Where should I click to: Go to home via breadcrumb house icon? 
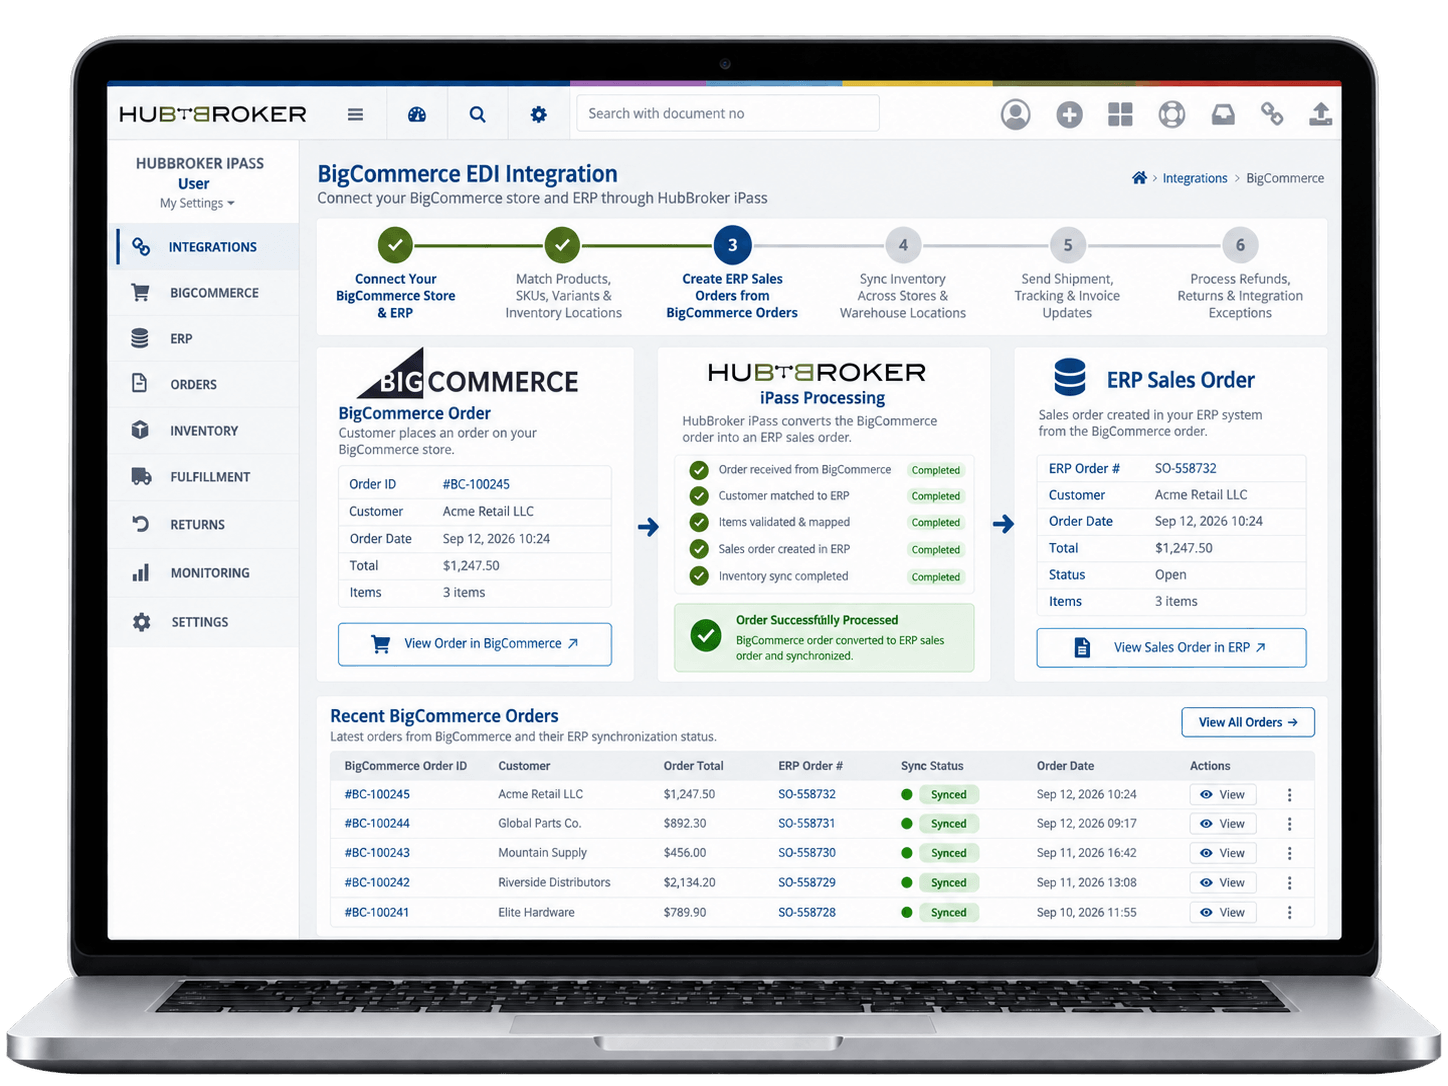point(1139,178)
